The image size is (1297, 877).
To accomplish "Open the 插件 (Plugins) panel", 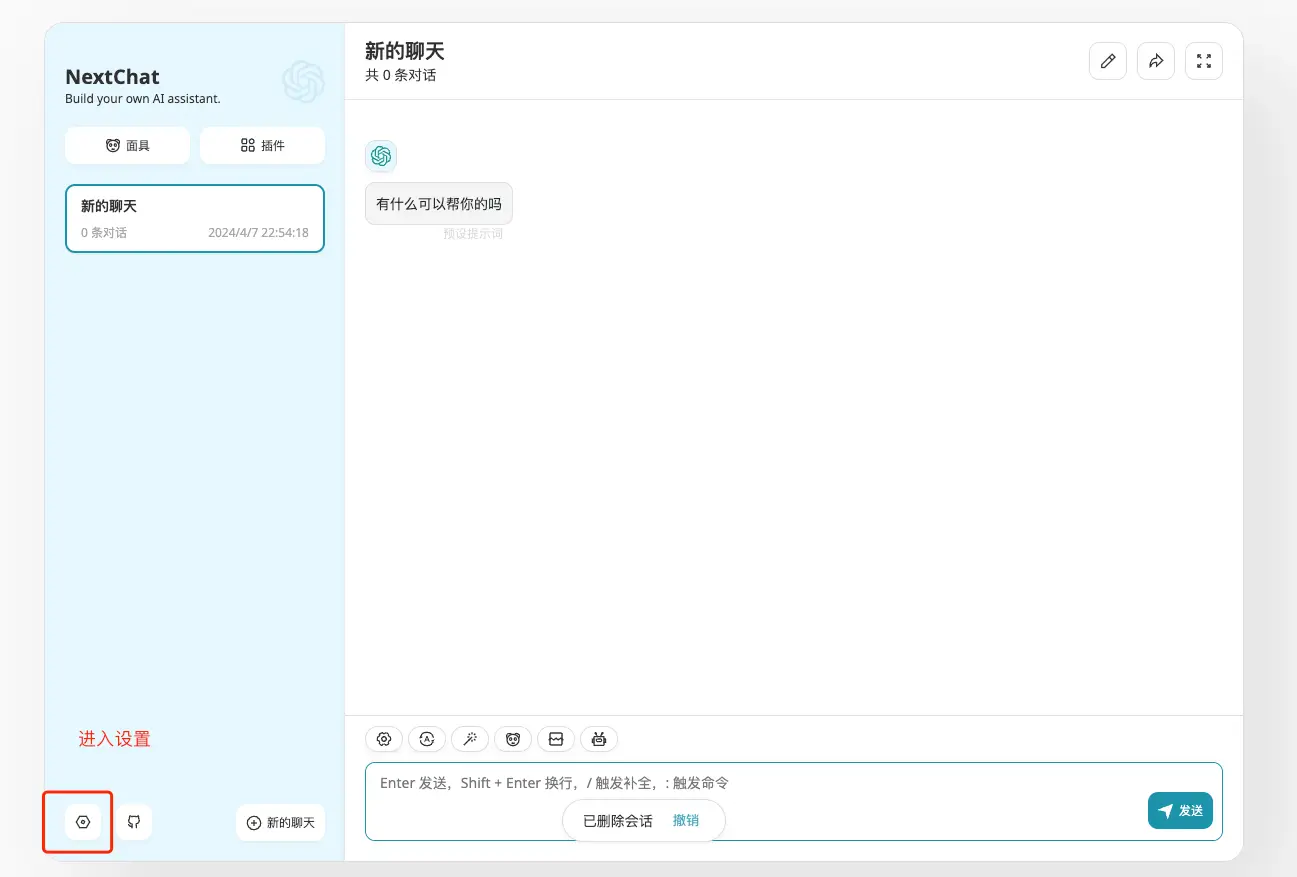I will [x=262, y=145].
